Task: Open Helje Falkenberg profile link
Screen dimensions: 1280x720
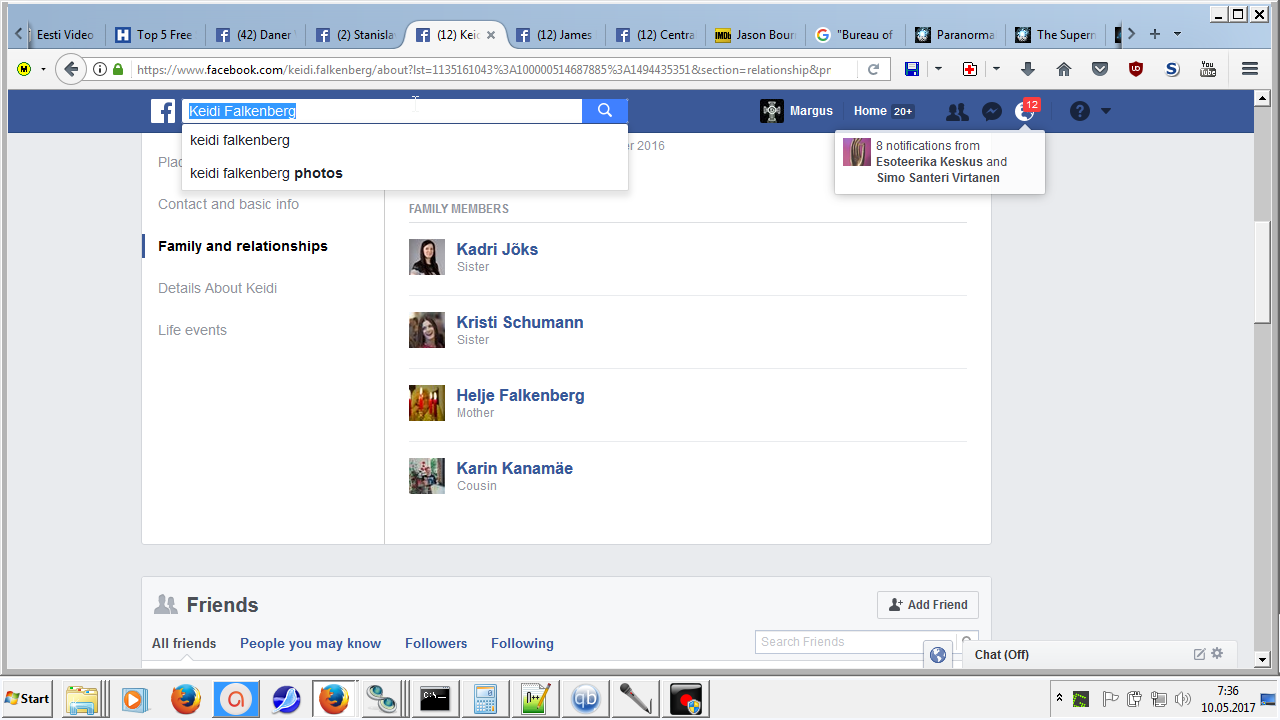Action: 520,395
